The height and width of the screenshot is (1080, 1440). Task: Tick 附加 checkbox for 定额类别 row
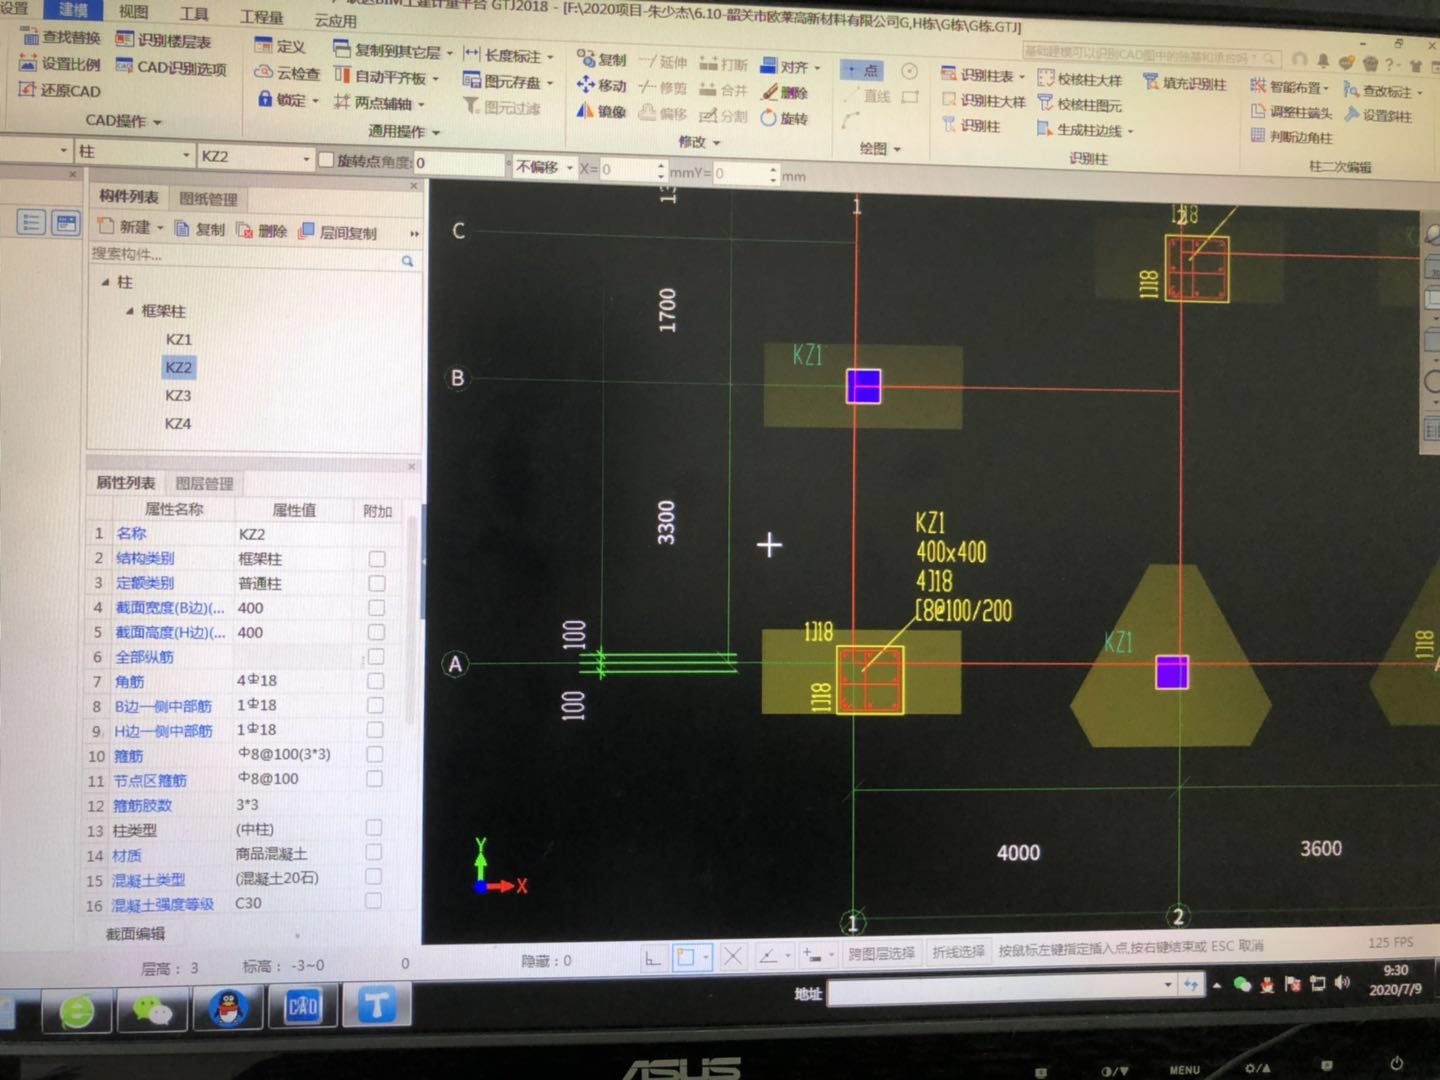[377, 583]
